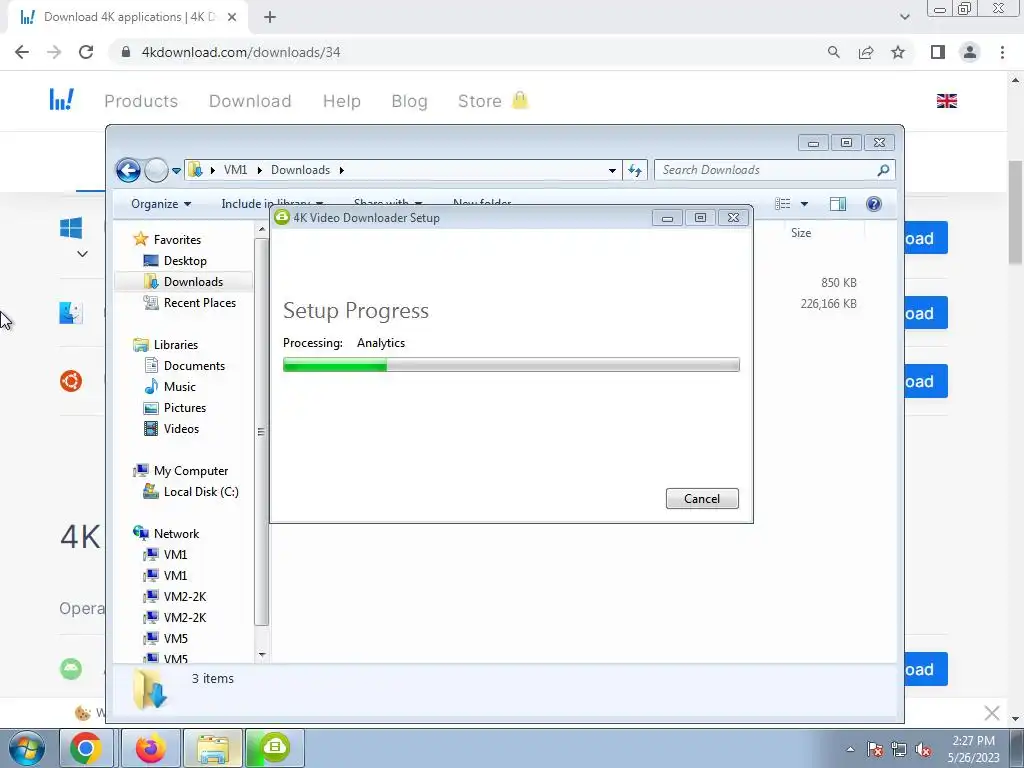Select Documents library
The image size is (1024, 768).
[x=194, y=366]
